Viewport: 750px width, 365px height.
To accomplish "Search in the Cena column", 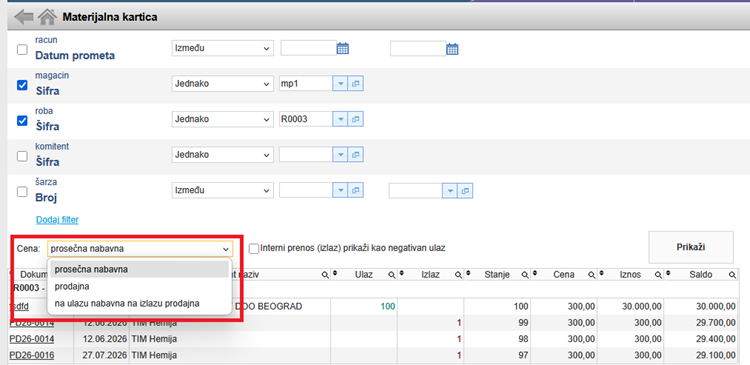I will [592, 275].
